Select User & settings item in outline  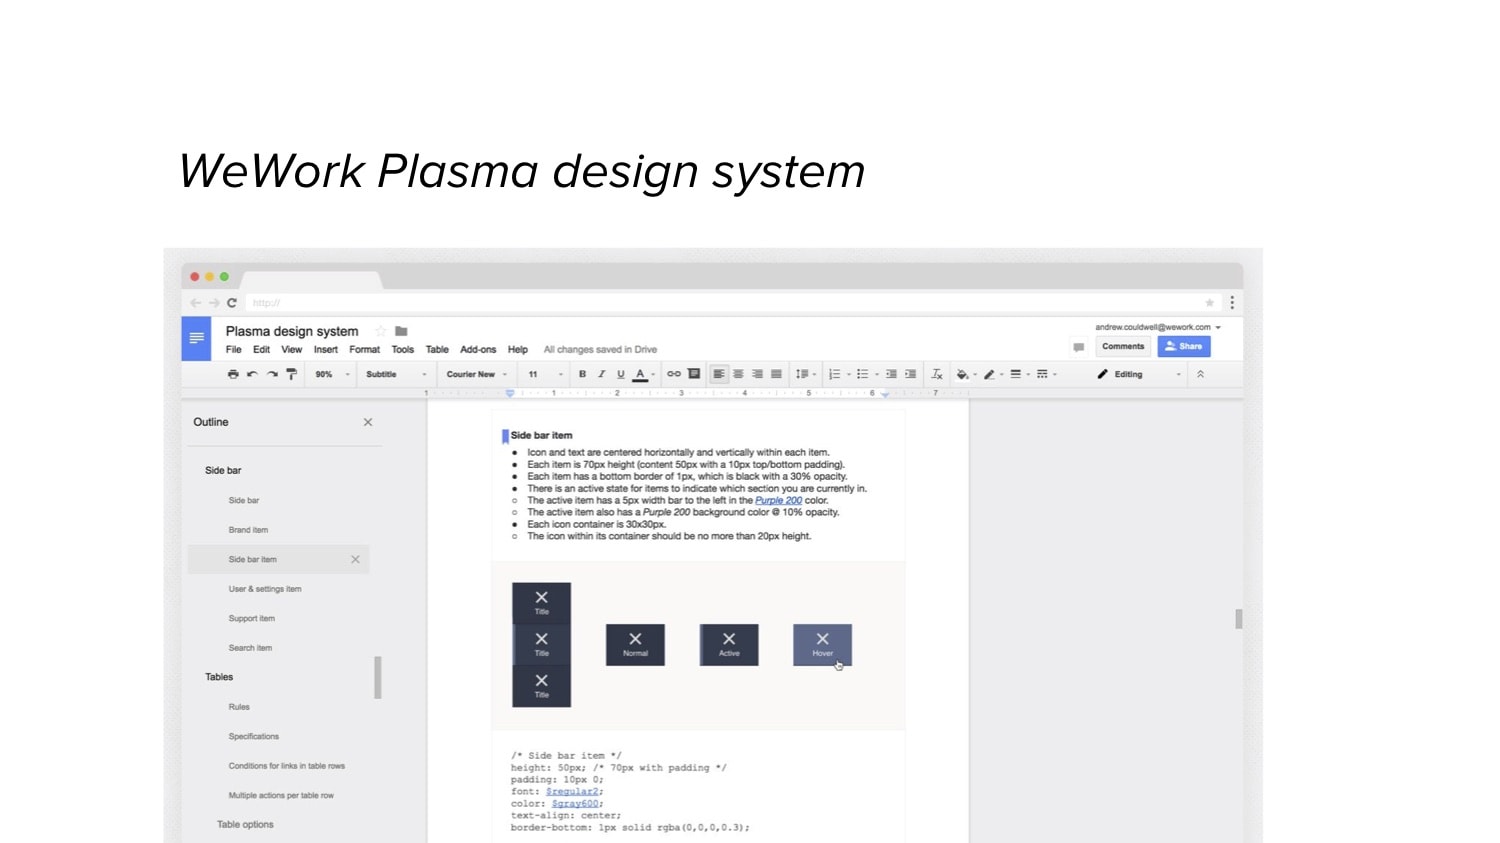(x=265, y=589)
